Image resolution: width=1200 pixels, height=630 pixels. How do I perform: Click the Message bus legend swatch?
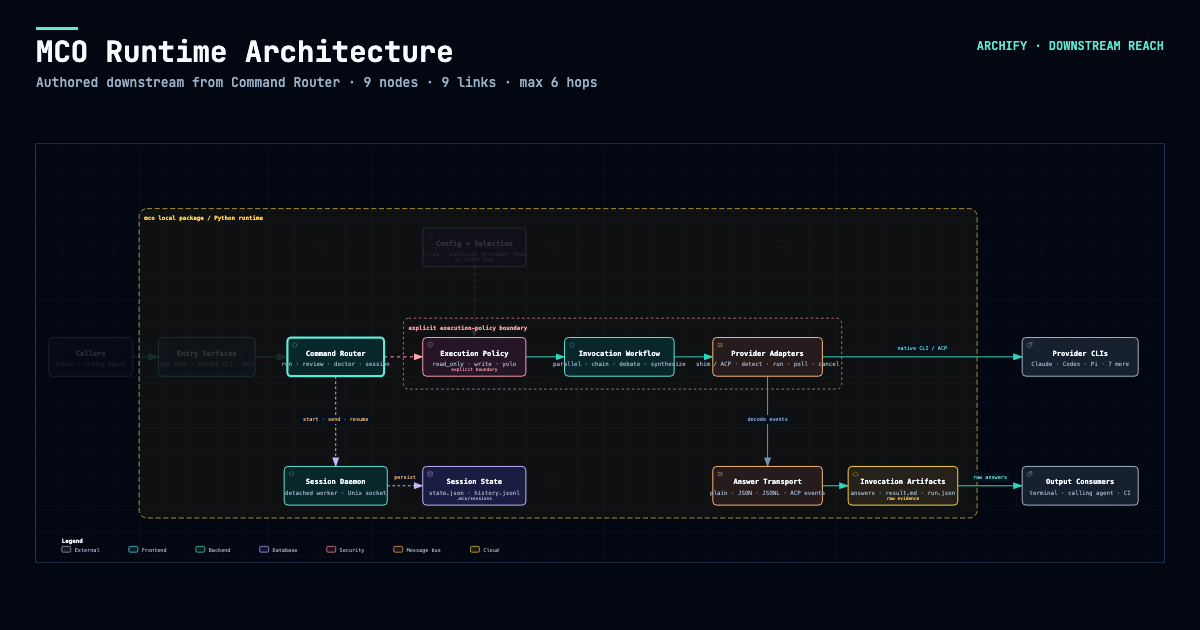click(x=398, y=549)
